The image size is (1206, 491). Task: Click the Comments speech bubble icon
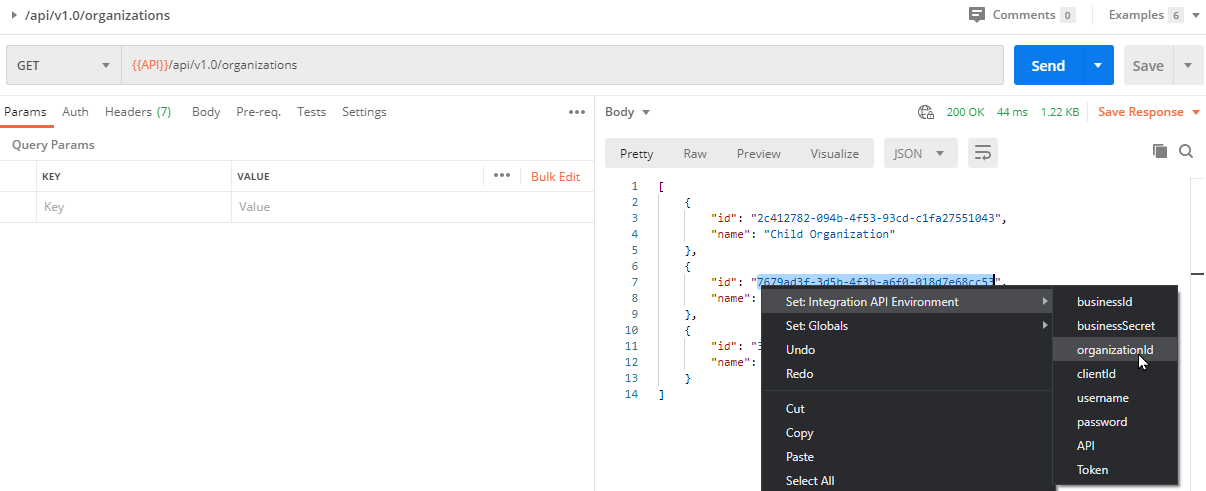976,15
